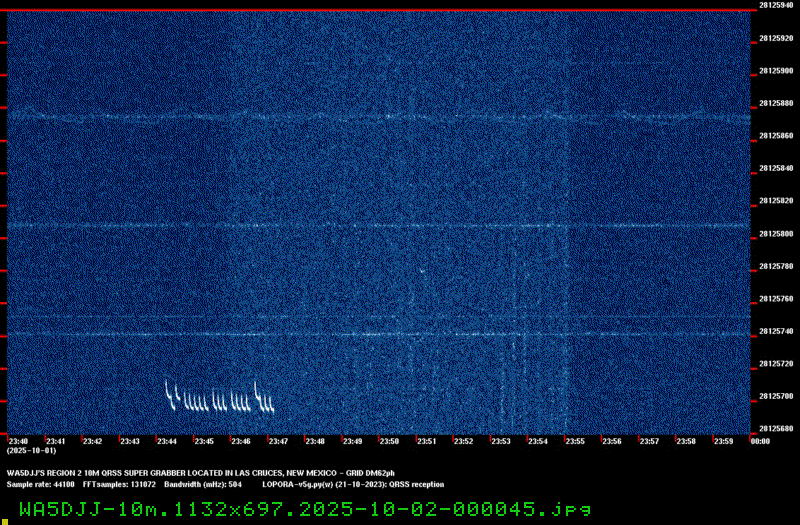The width and height of the screenshot is (800, 525).
Task: Click the 23:49 time axis label
Action: click(352, 441)
